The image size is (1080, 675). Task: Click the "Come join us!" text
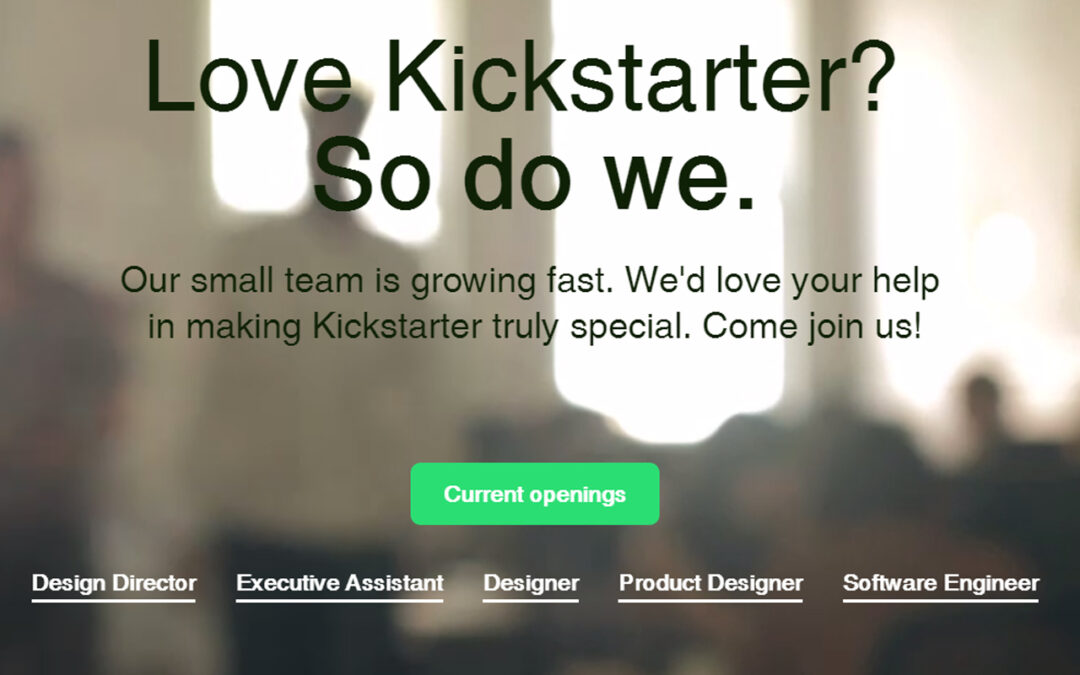pos(811,326)
